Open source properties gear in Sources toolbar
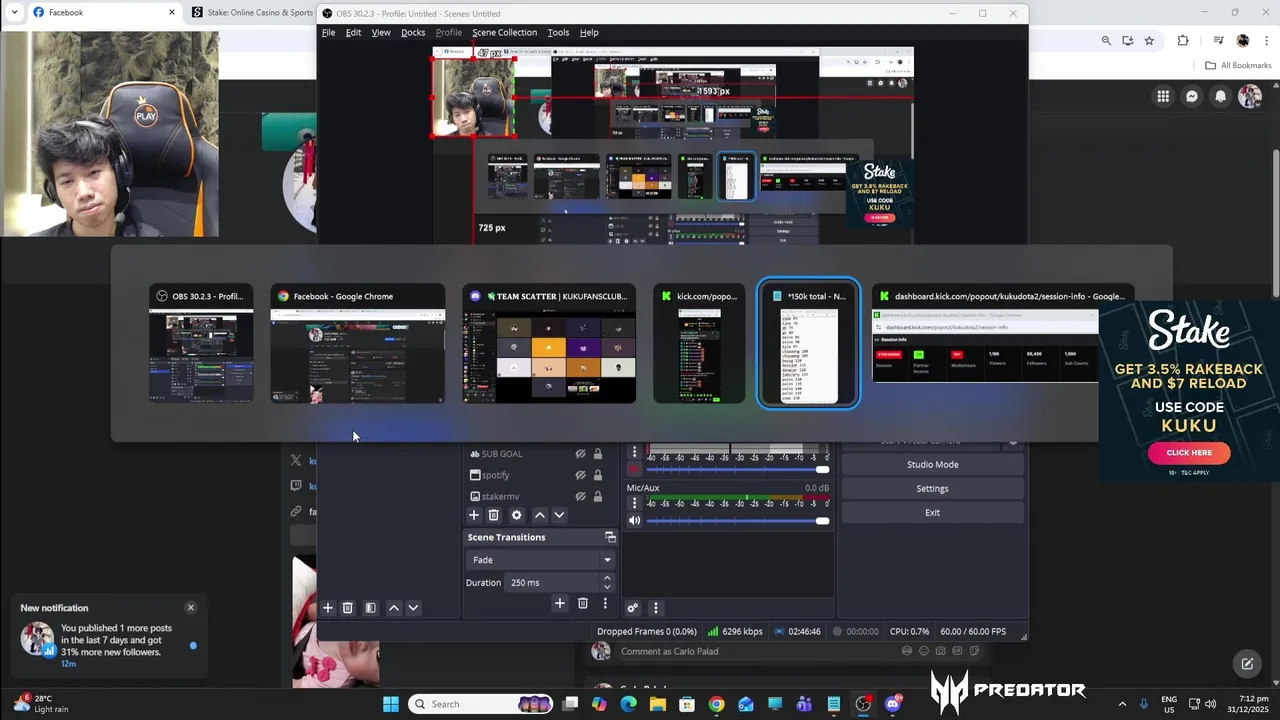The height and width of the screenshot is (720, 1280). pos(516,515)
